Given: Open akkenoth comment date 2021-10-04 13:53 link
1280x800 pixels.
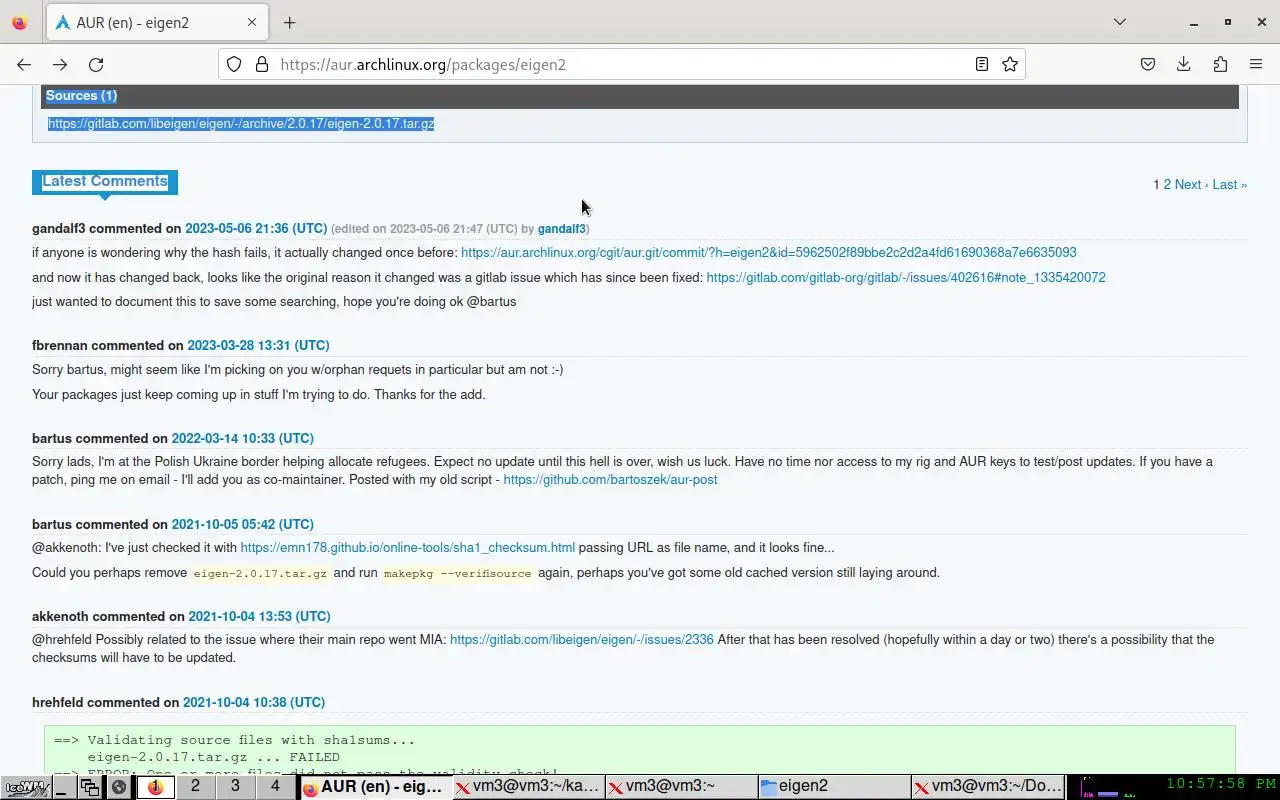Looking at the screenshot, I should pyautogui.click(x=259, y=617).
